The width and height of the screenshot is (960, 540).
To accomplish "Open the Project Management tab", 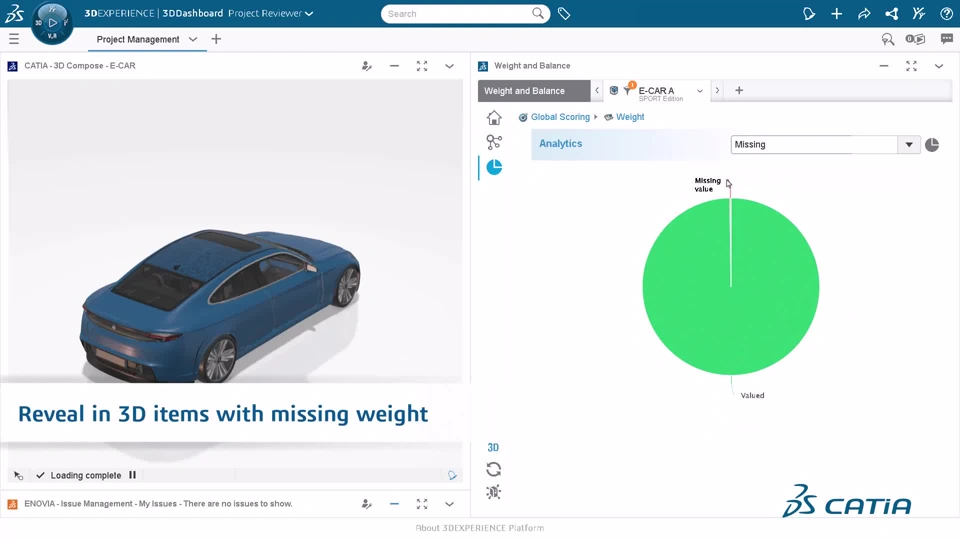I will point(138,39).
